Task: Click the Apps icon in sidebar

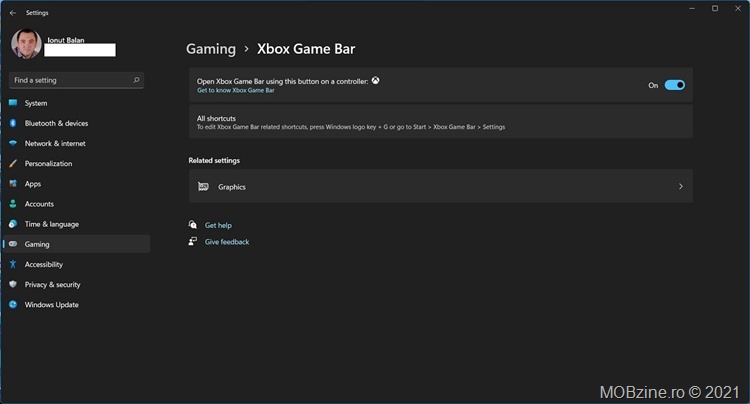Action: (x=13, y=184)
